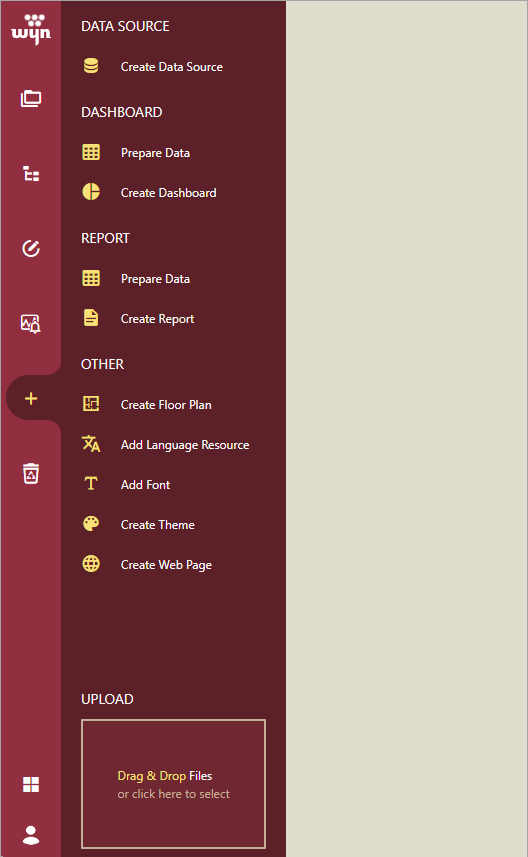Choose Create Theme
The height and width of the screenshot is (857, 528).
point(157,525)
